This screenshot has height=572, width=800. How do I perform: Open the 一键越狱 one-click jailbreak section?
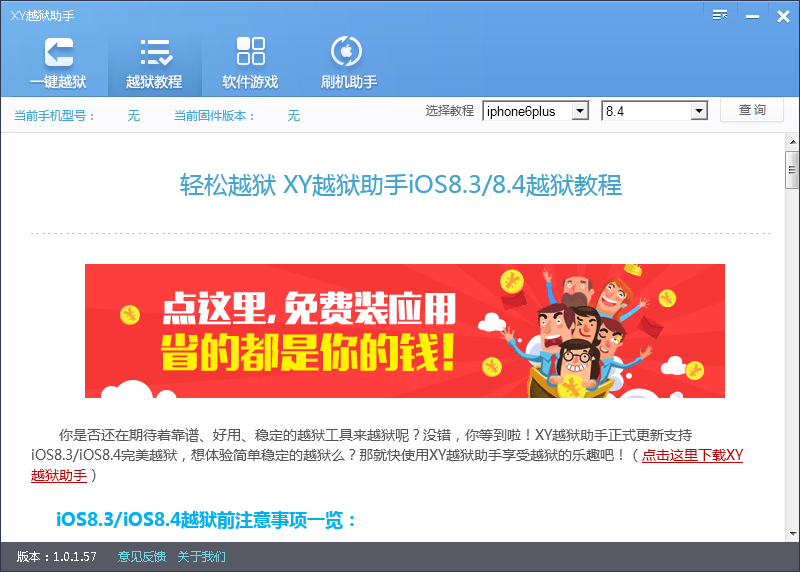point(58,62)
